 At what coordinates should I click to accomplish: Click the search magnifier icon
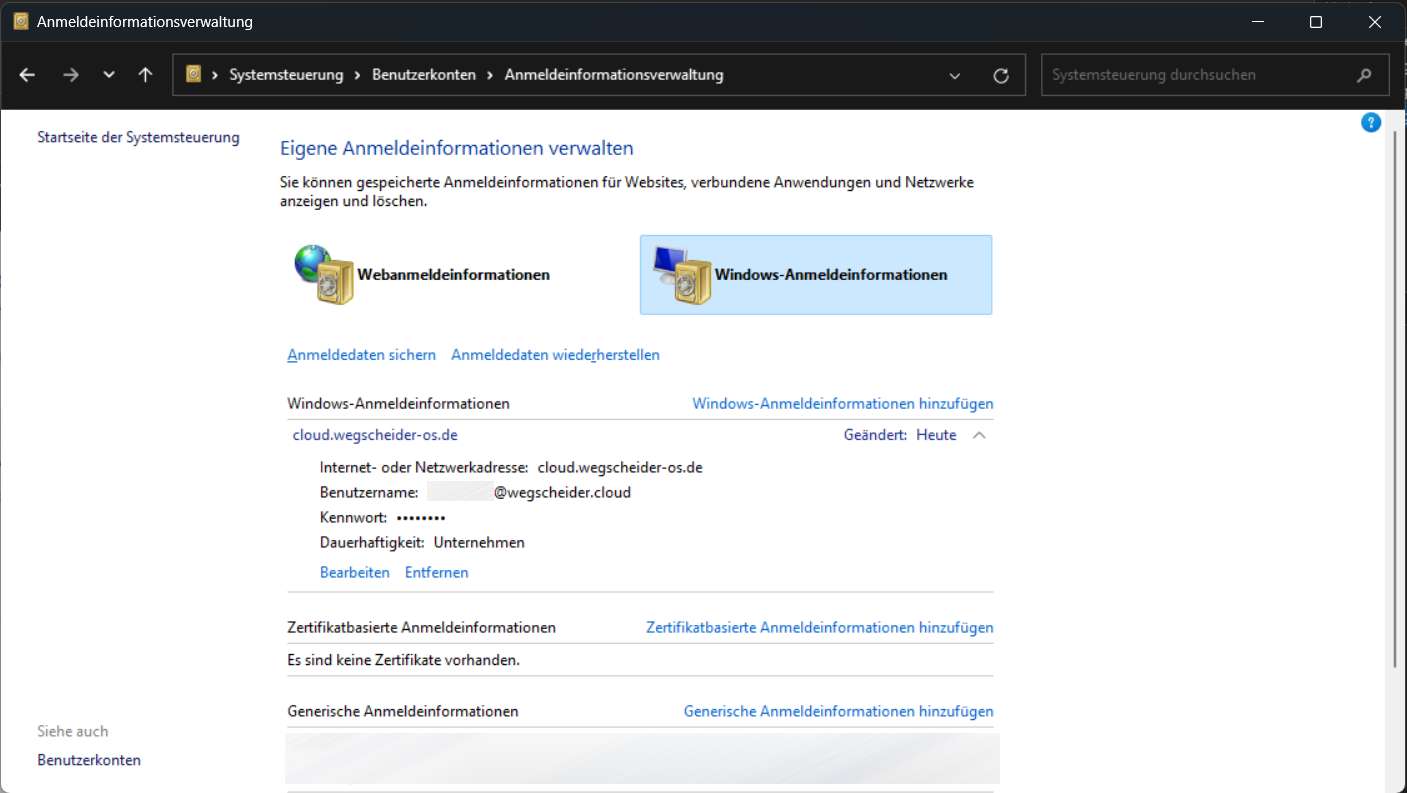click(x=1364, y=75)
